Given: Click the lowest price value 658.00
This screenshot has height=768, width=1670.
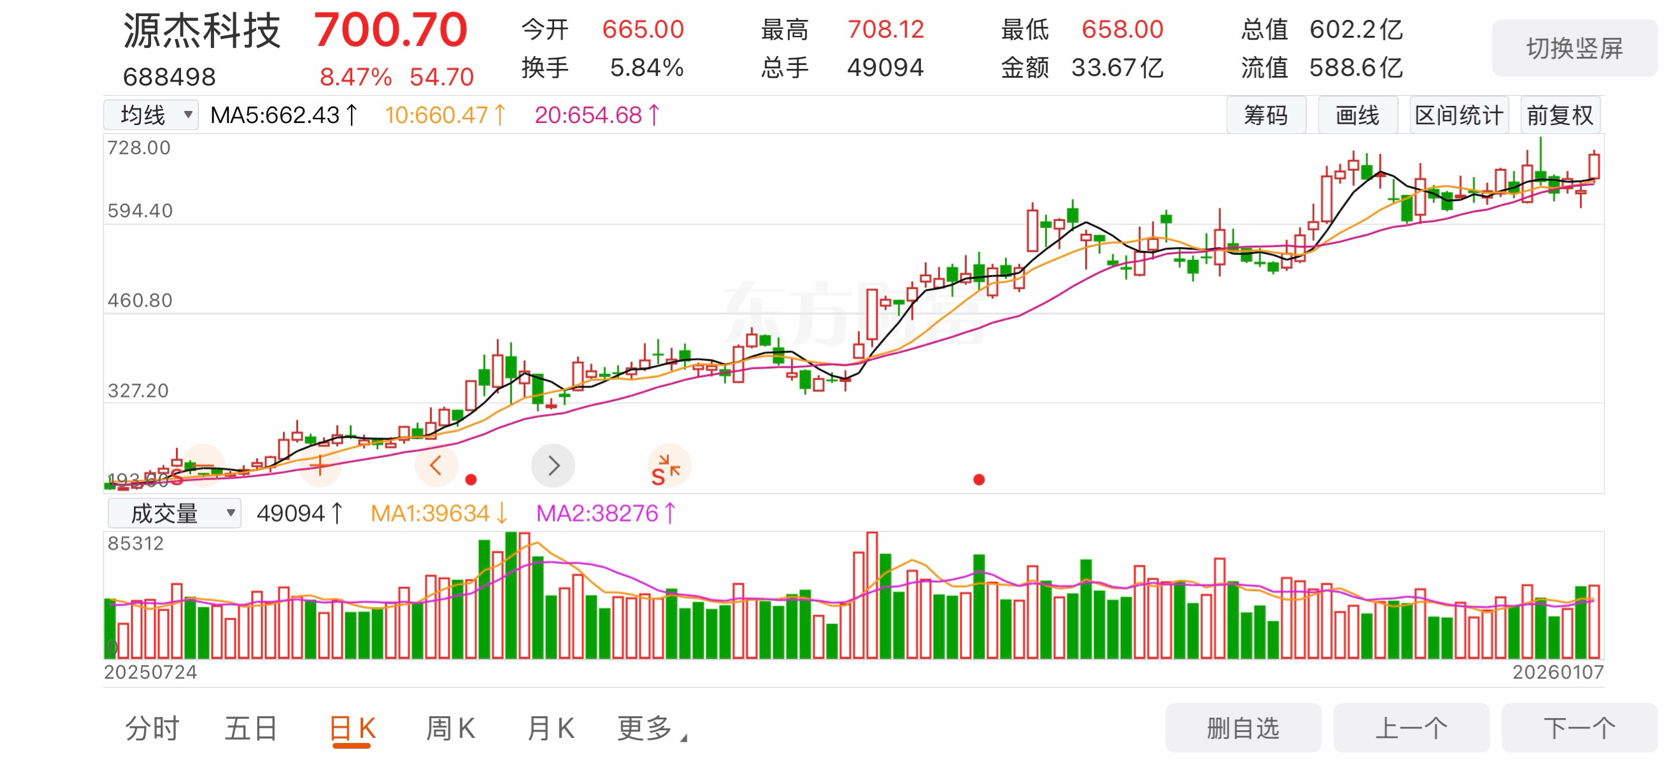Looking at the screenshot, I should (1123, 30).
